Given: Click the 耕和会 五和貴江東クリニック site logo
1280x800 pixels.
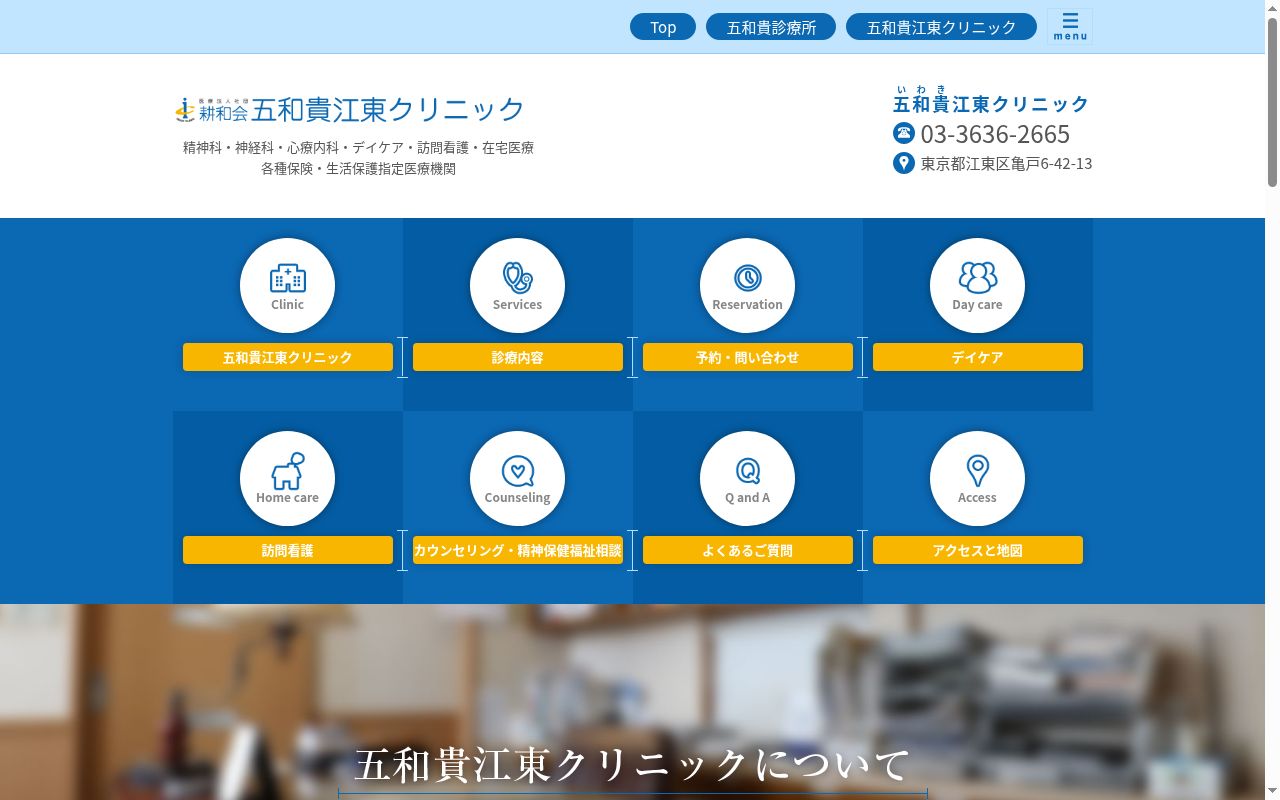Looking at the screenshot, I should point(350,109).
